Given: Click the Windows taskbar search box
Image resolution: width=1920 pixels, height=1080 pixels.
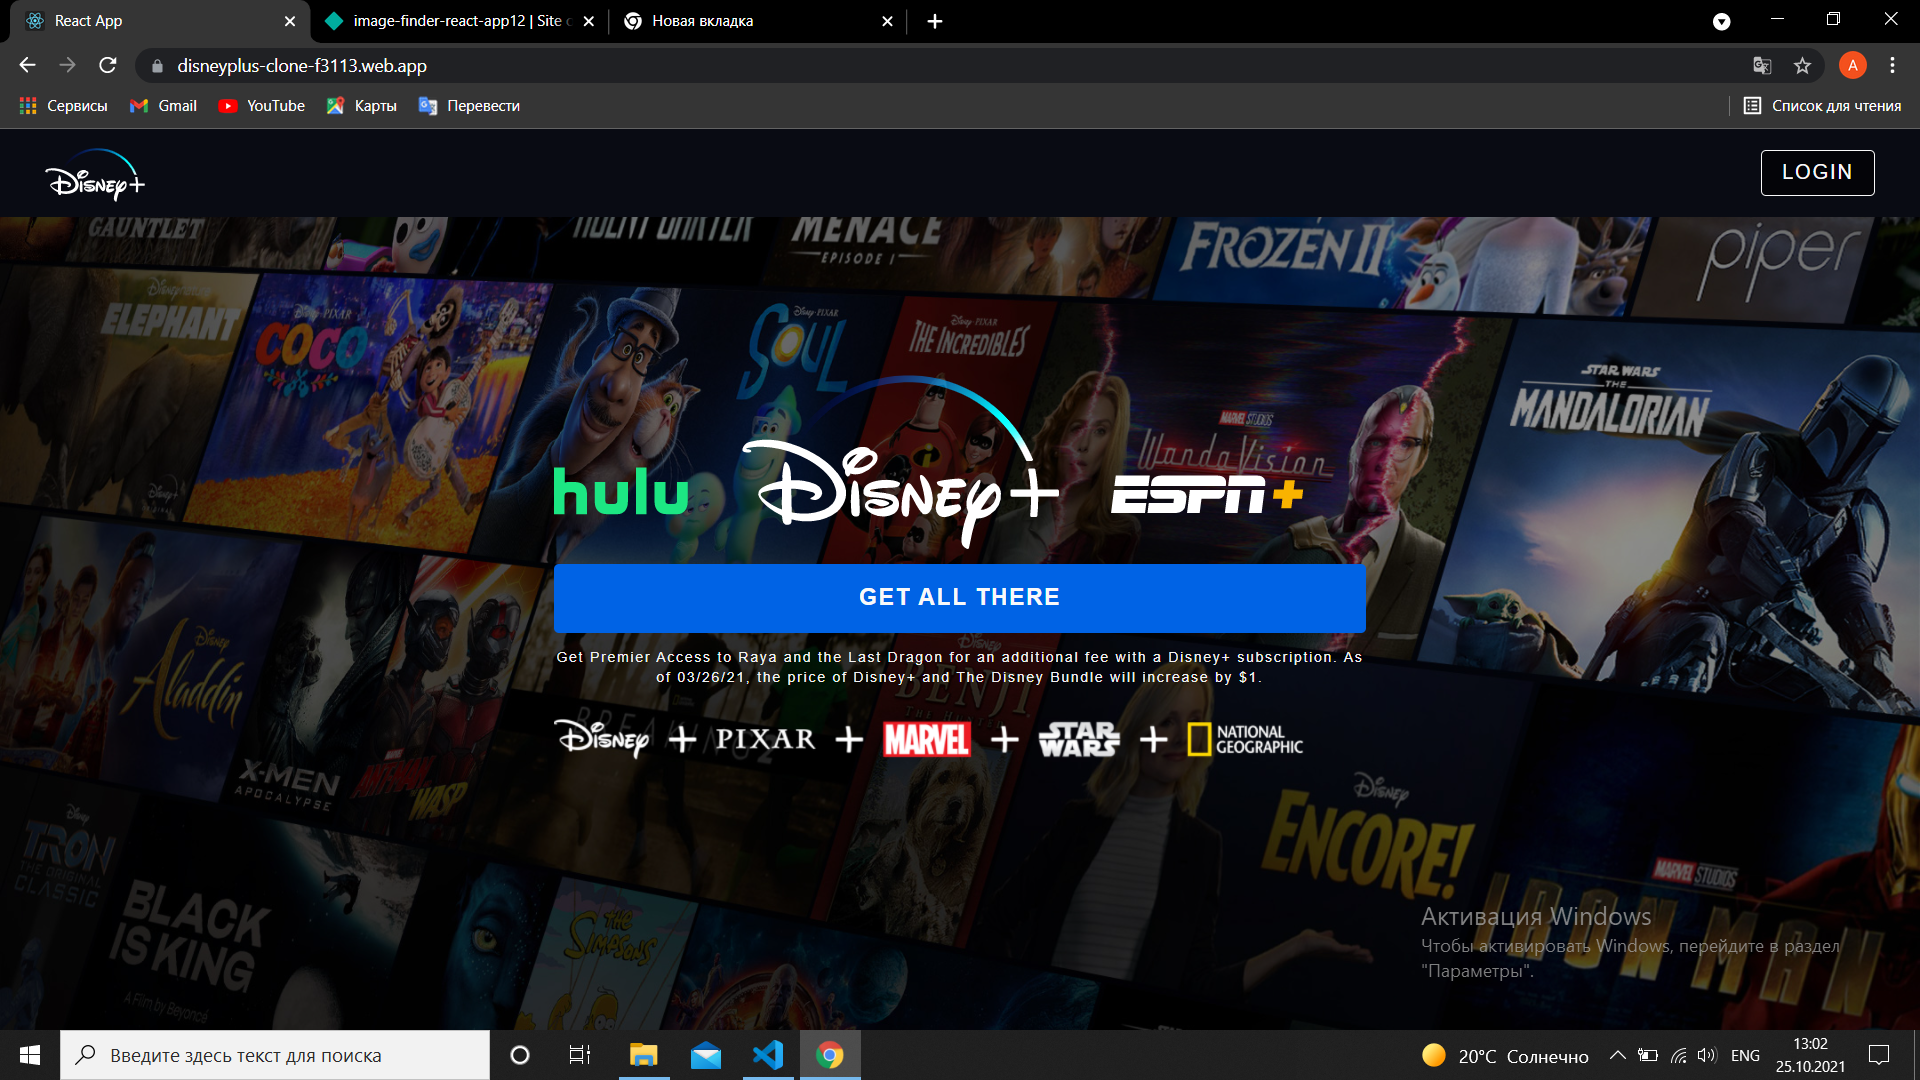Looking at the screenshot, I should click(275, 1055).
